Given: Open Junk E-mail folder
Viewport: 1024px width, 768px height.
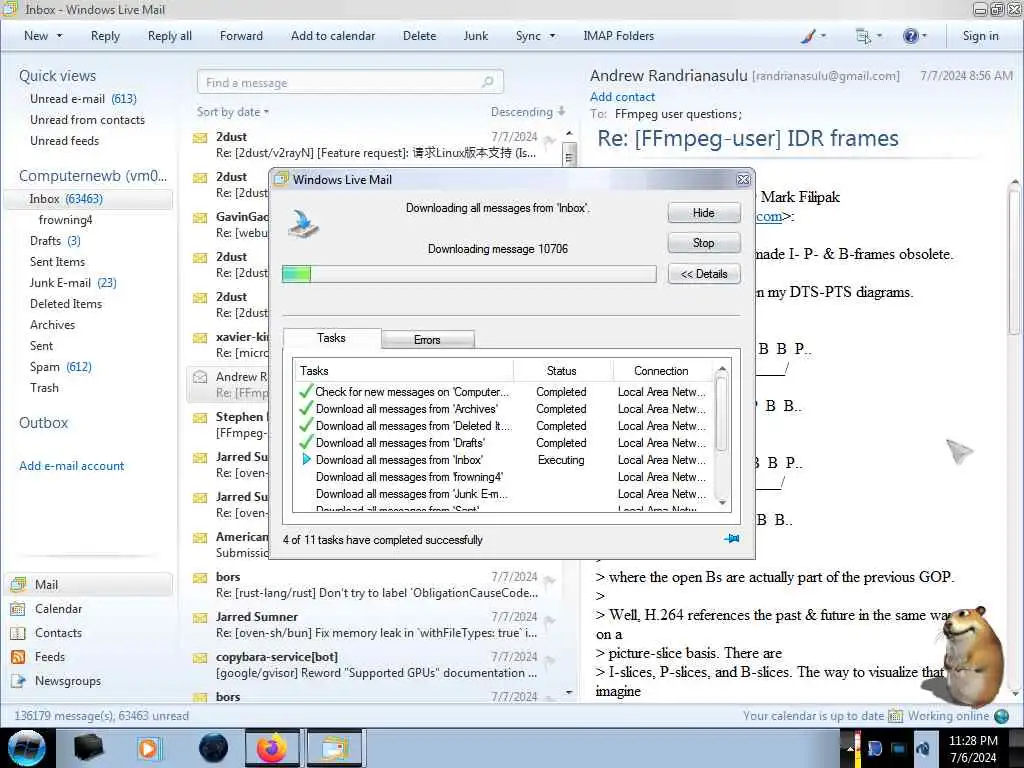Looking at the screenshot, I should pos(72,282).
